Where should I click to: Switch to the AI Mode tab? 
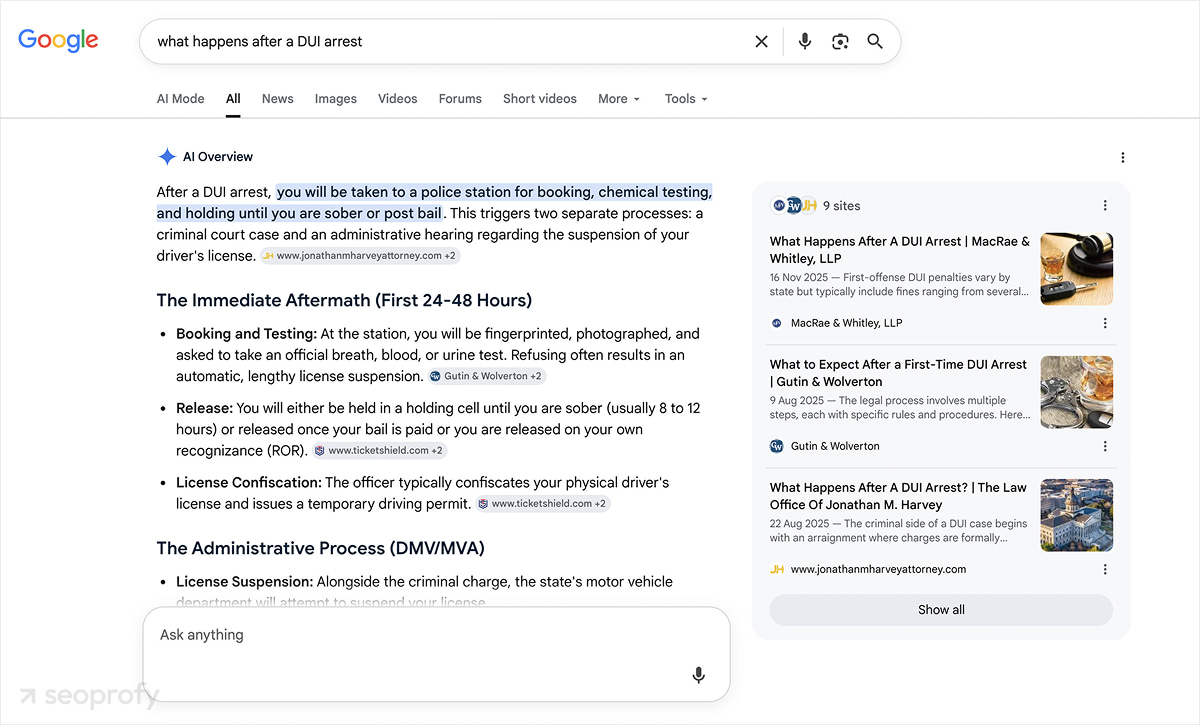click(x=181, y=99)
